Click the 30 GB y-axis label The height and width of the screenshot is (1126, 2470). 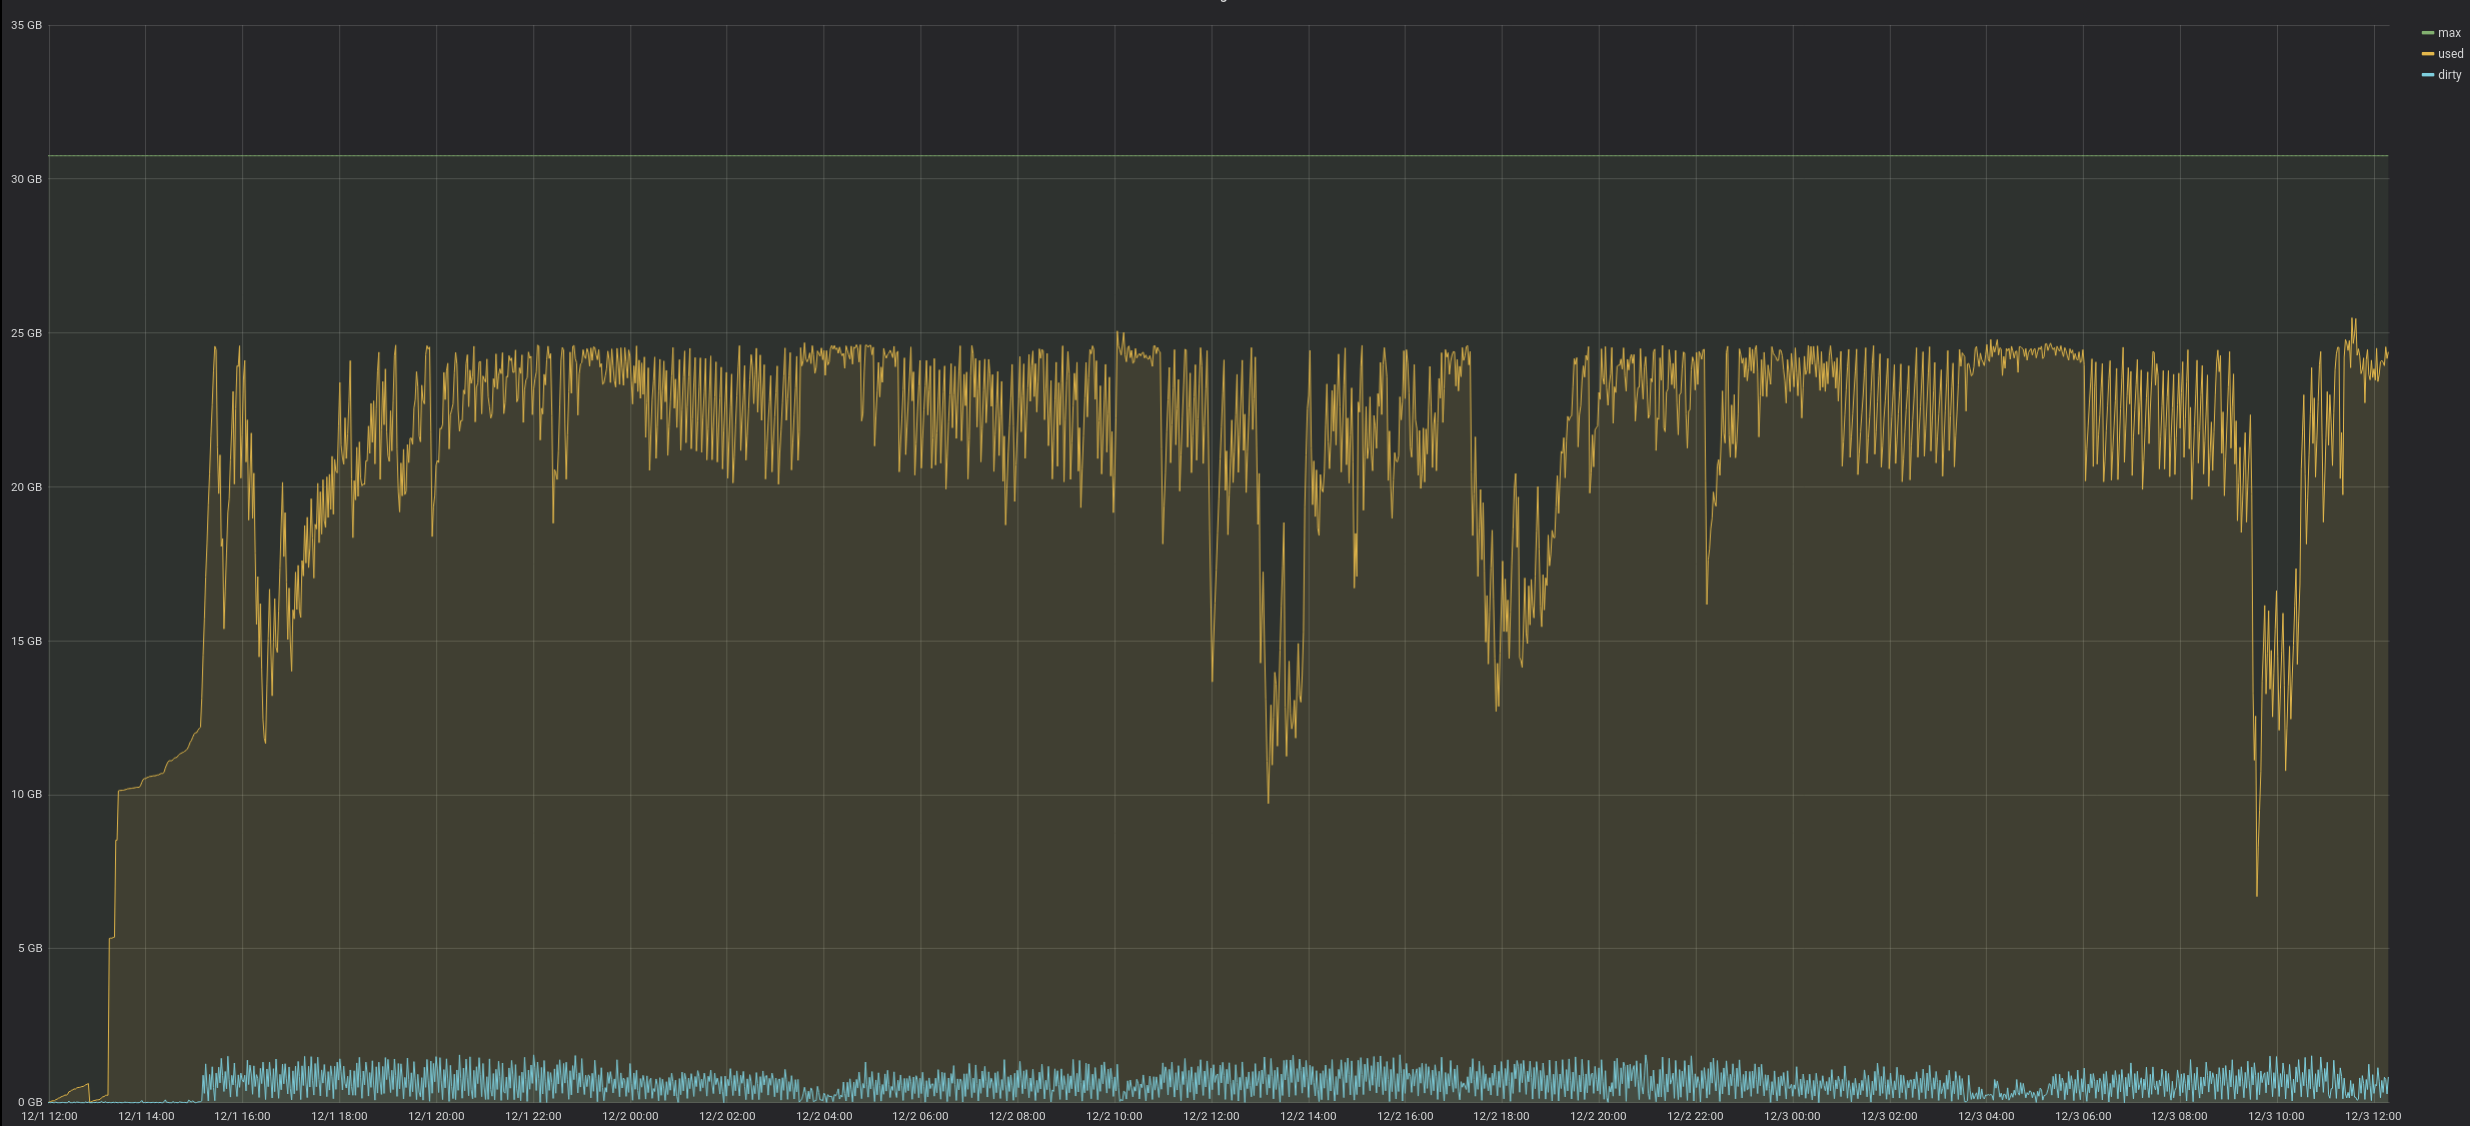[x=27, y=179]
